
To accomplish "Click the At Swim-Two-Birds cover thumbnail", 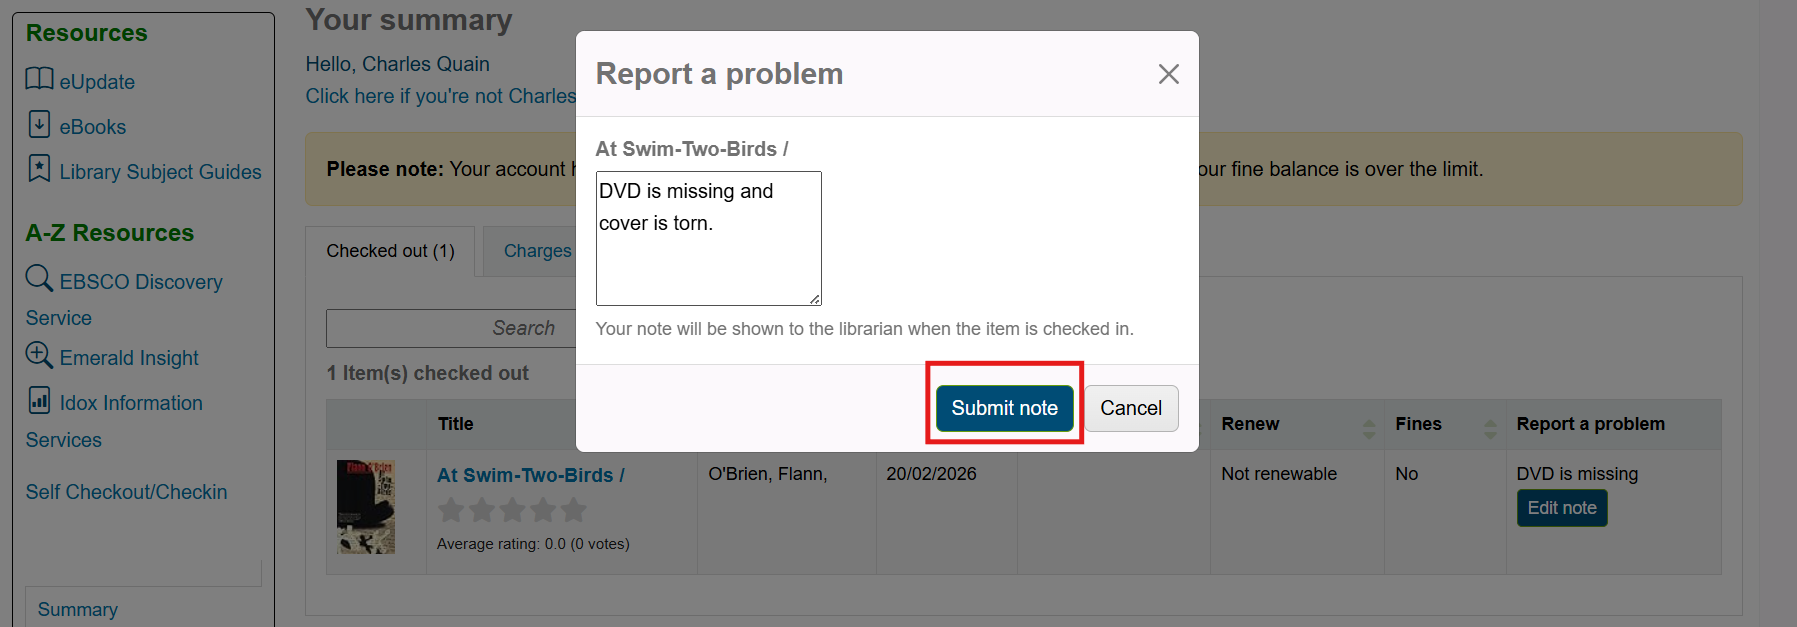I will [x=366, y=507].
